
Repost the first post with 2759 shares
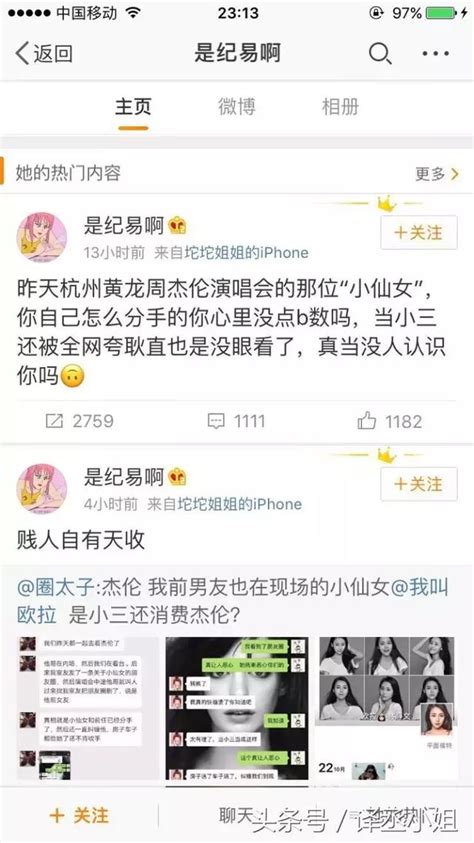point(80,421)
